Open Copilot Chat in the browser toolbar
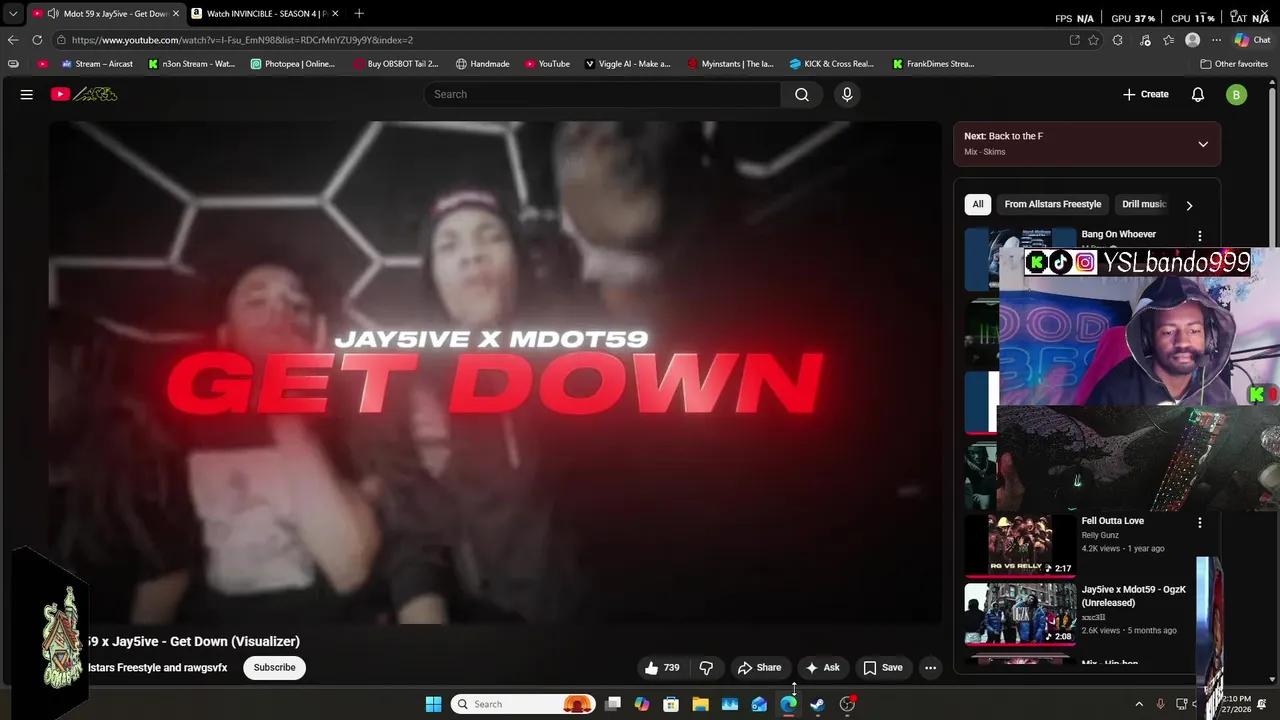Viewport: 1280px width, 720px height. (x=1253, y=40)
